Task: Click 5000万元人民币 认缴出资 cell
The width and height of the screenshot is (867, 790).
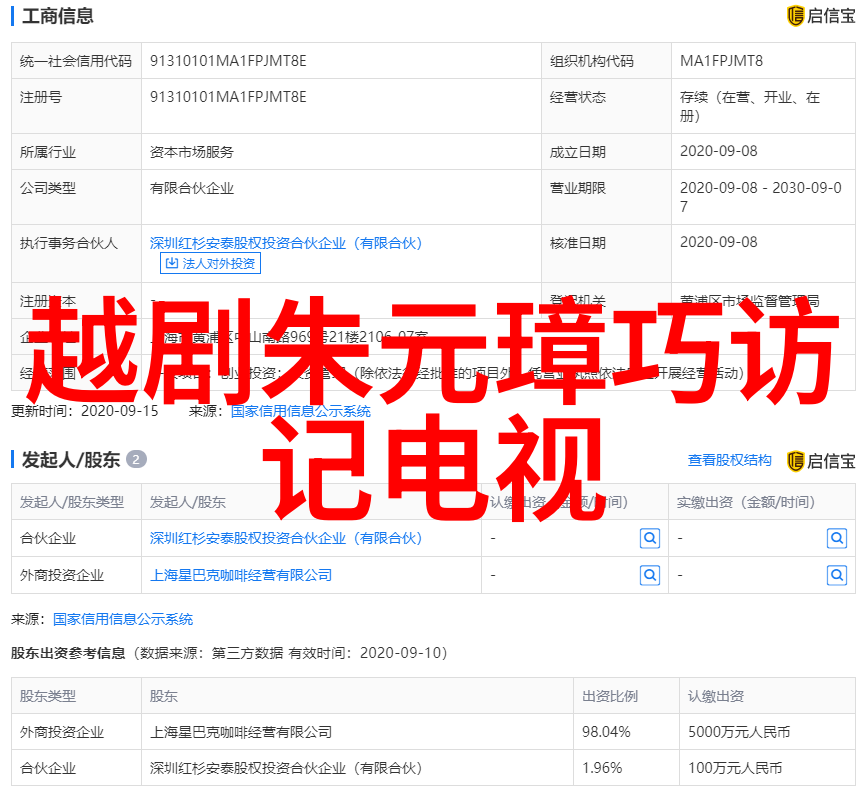Action: tap(739, 732)
